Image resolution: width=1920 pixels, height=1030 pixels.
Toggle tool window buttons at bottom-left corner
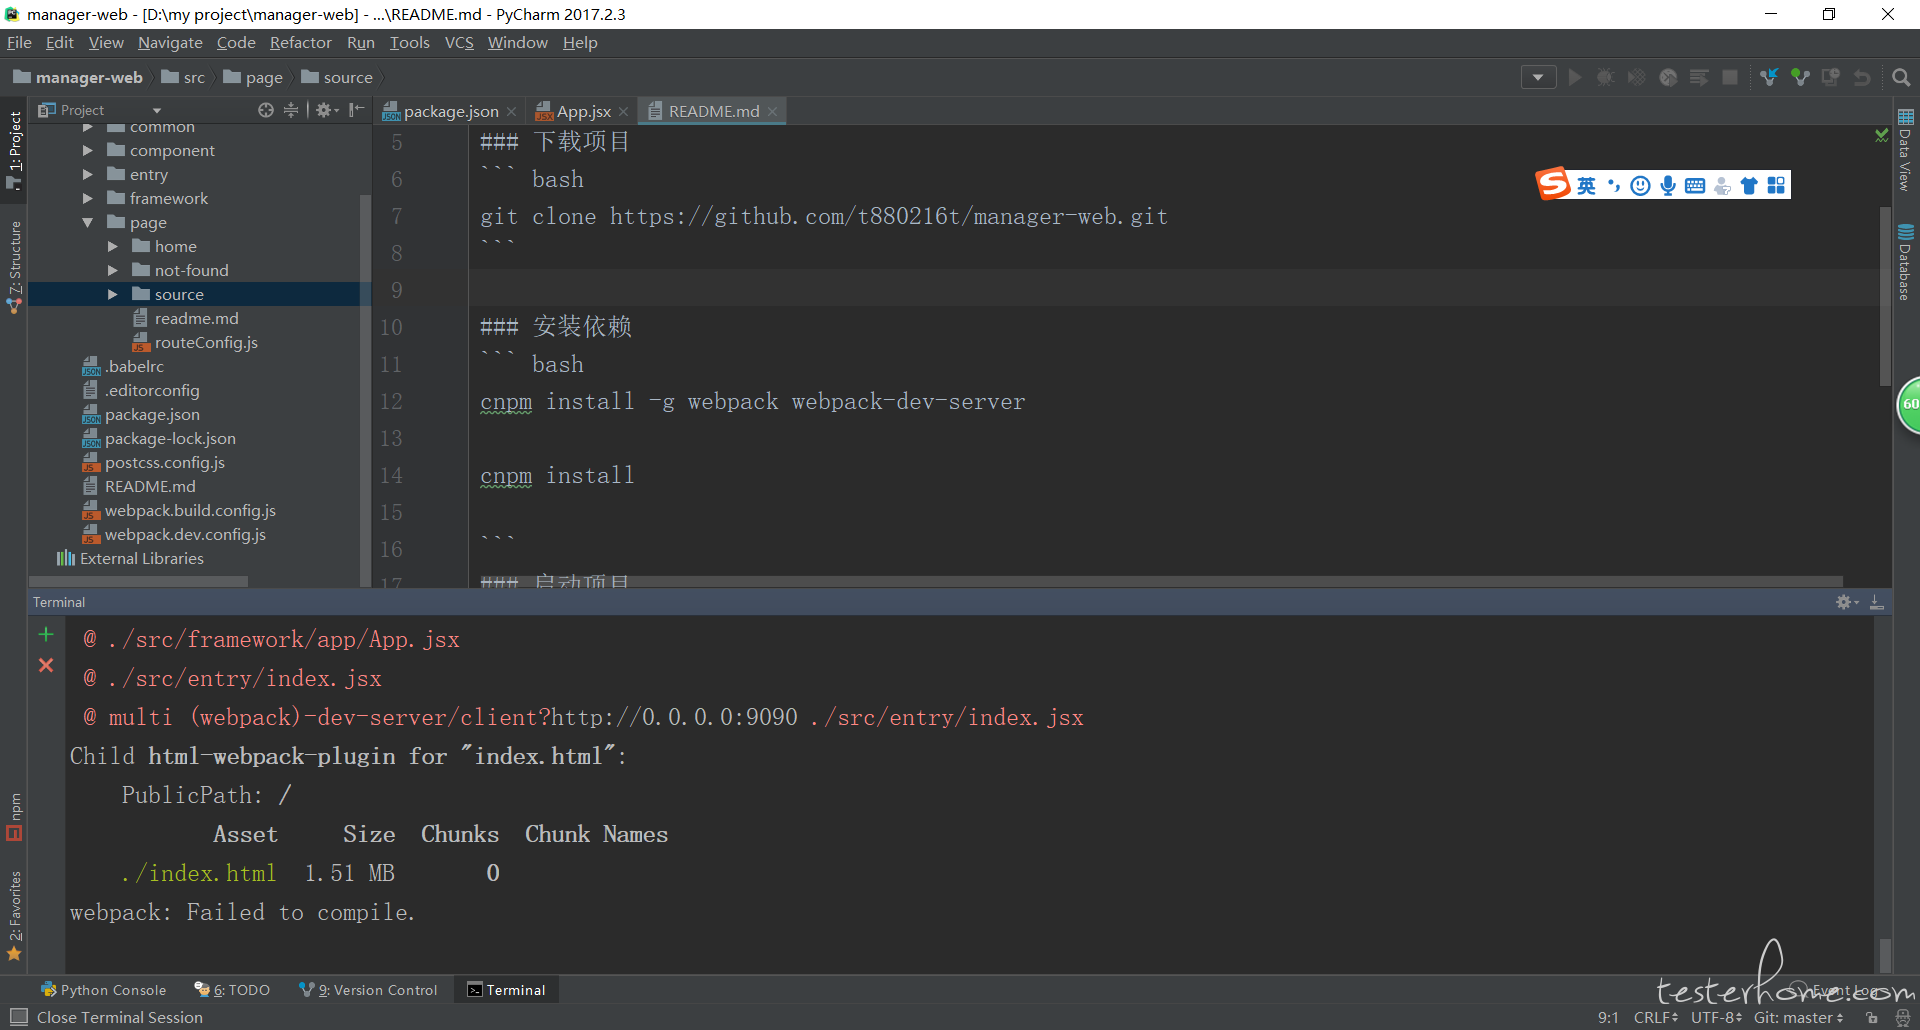[18, 1017]
